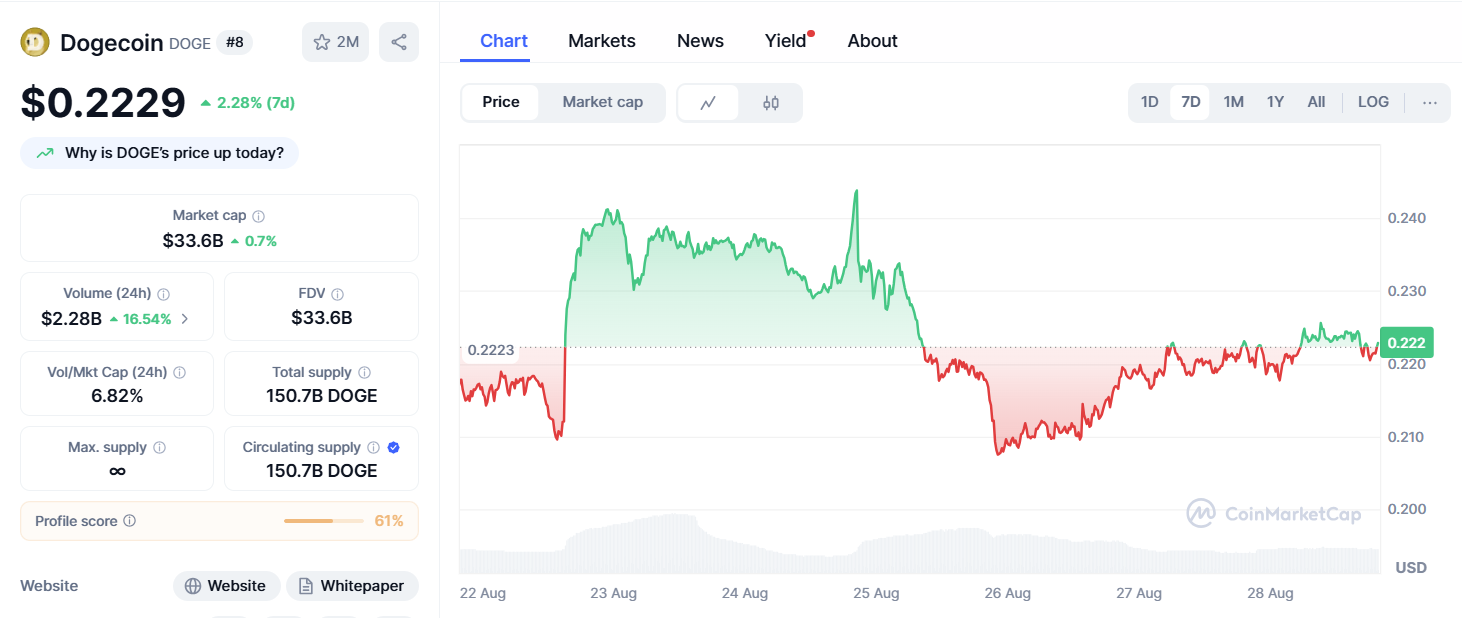The image size is (1462, 618).
Task: Open more chart options via ellipsis
Action: tap(1430, 101)
